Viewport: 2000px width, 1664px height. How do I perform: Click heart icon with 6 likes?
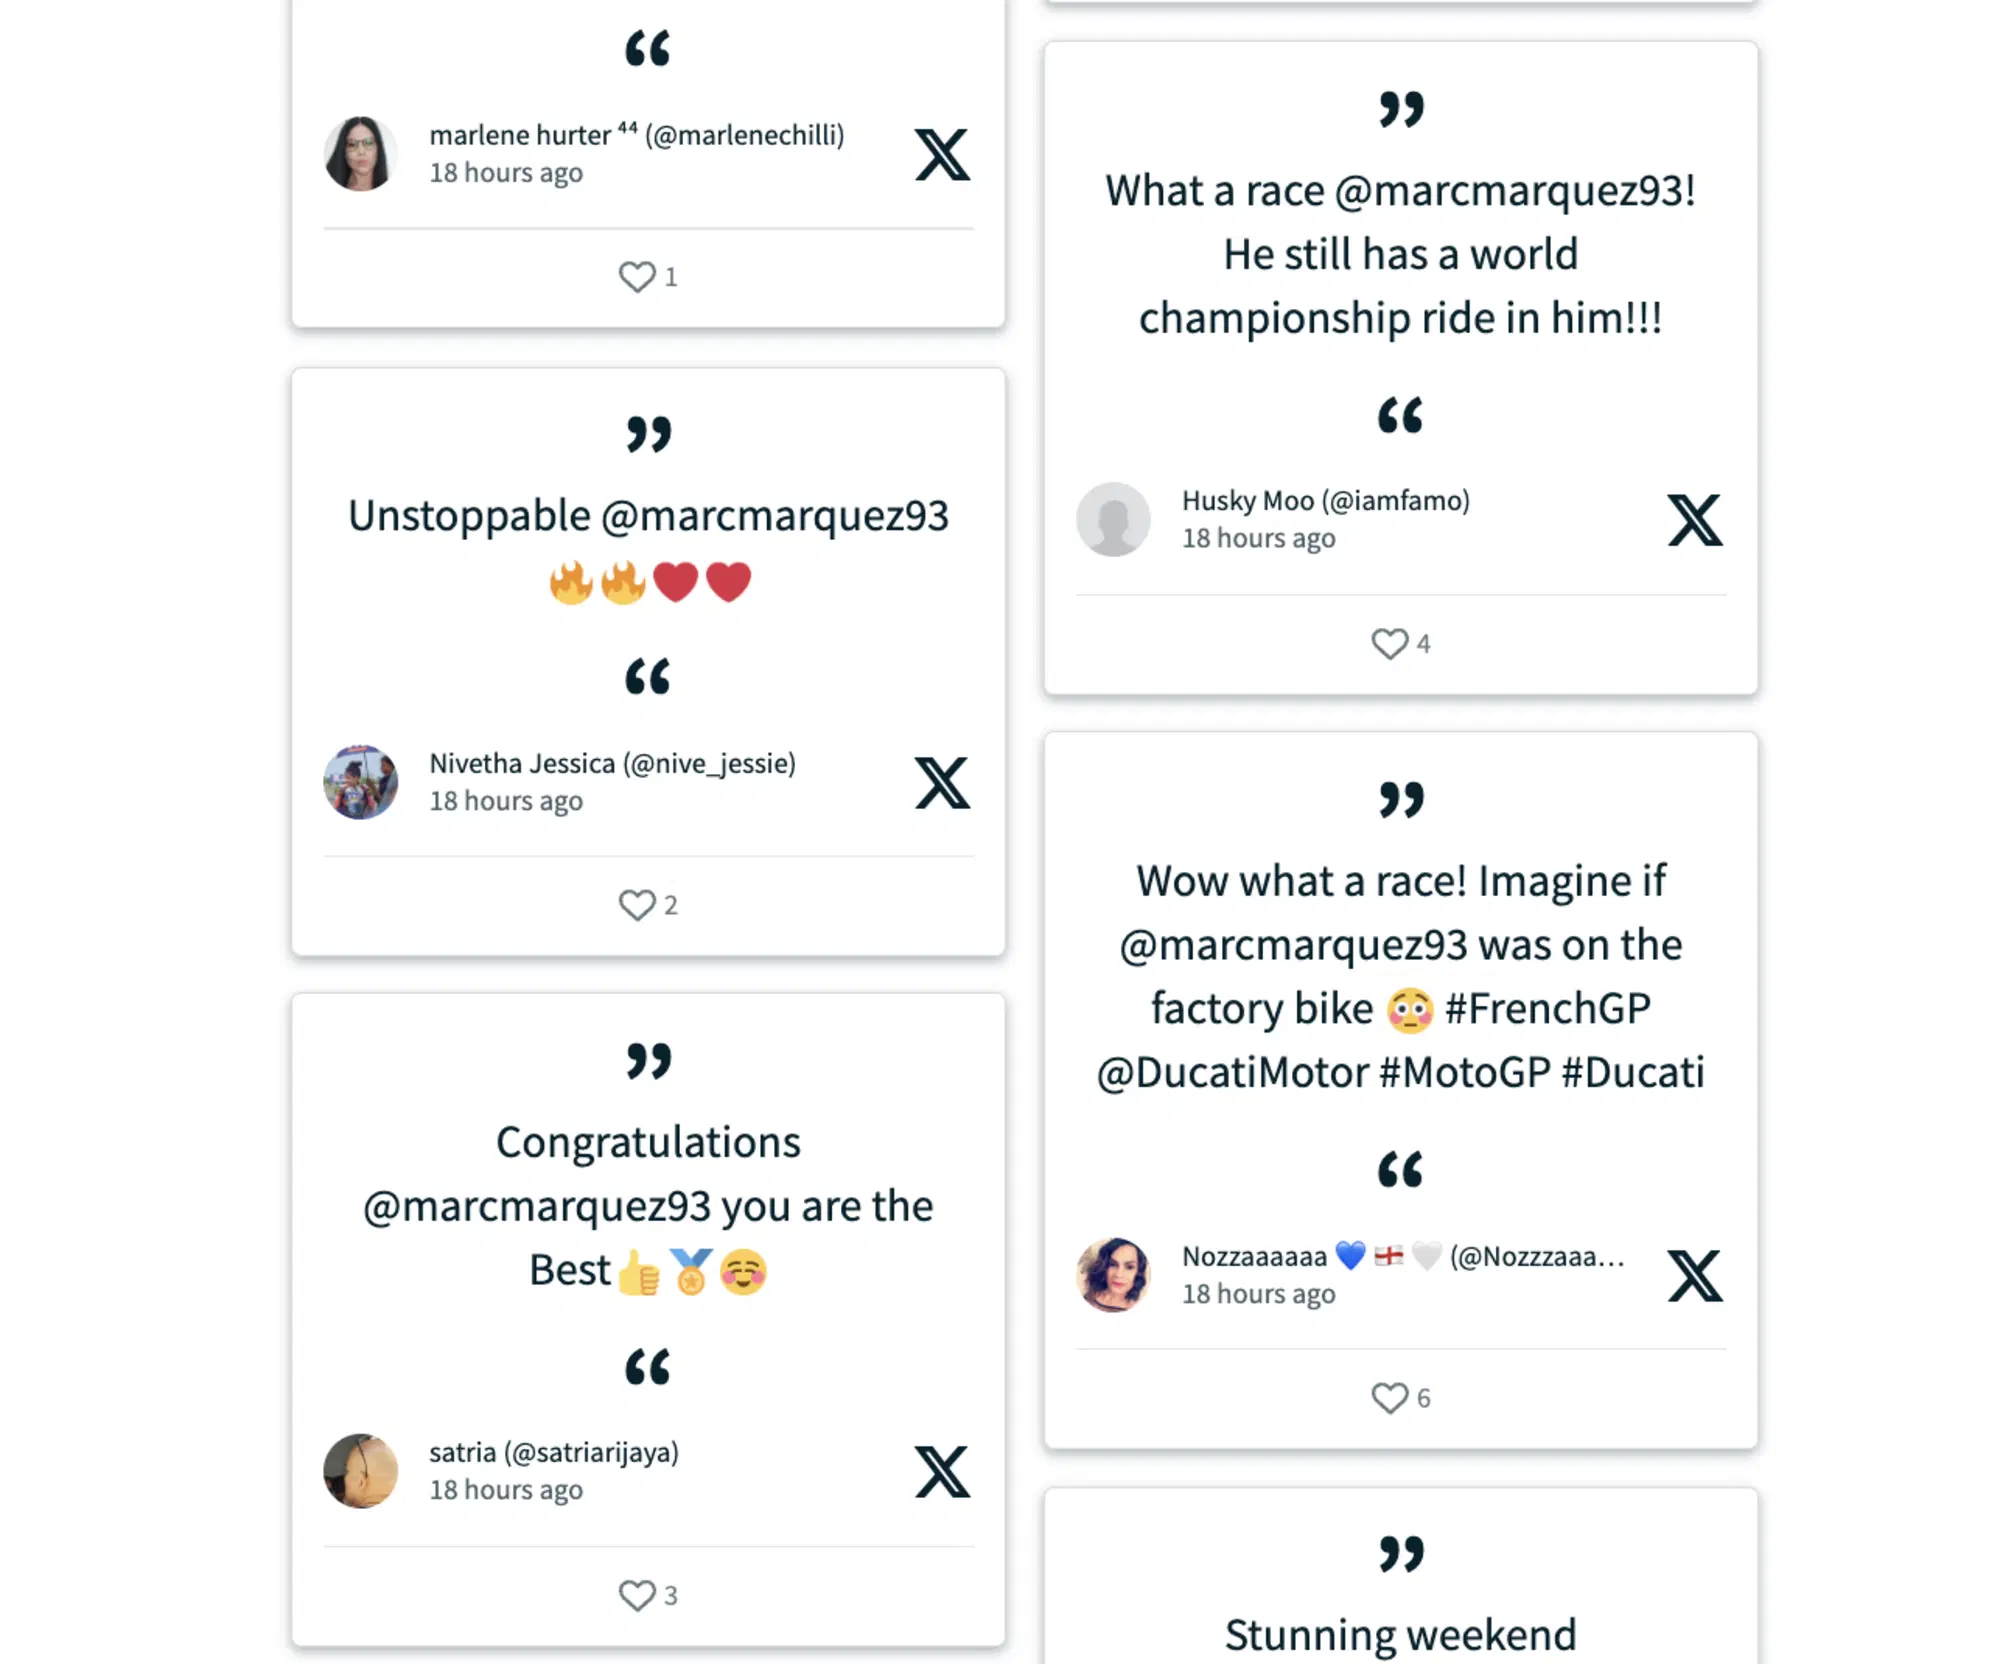tap(1389, 1398)
